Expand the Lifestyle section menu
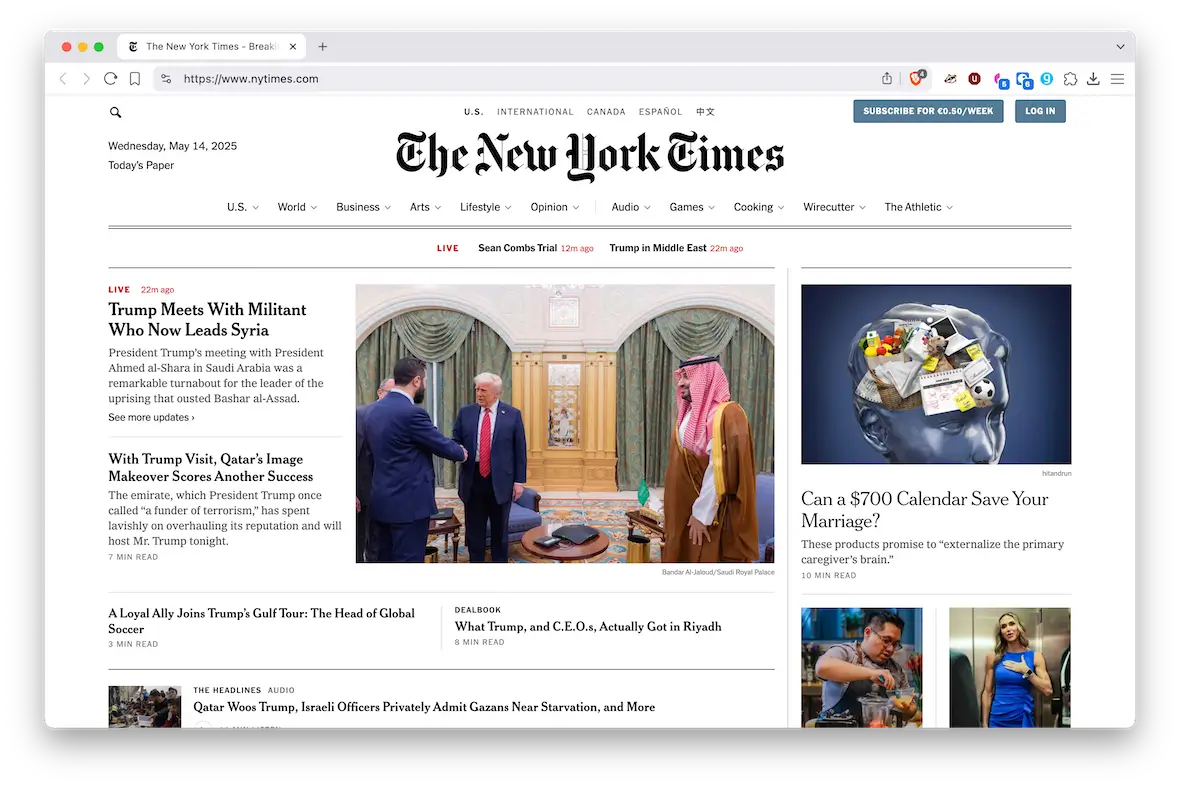This screenshot has height=787, width=1180. click(485, 207)
